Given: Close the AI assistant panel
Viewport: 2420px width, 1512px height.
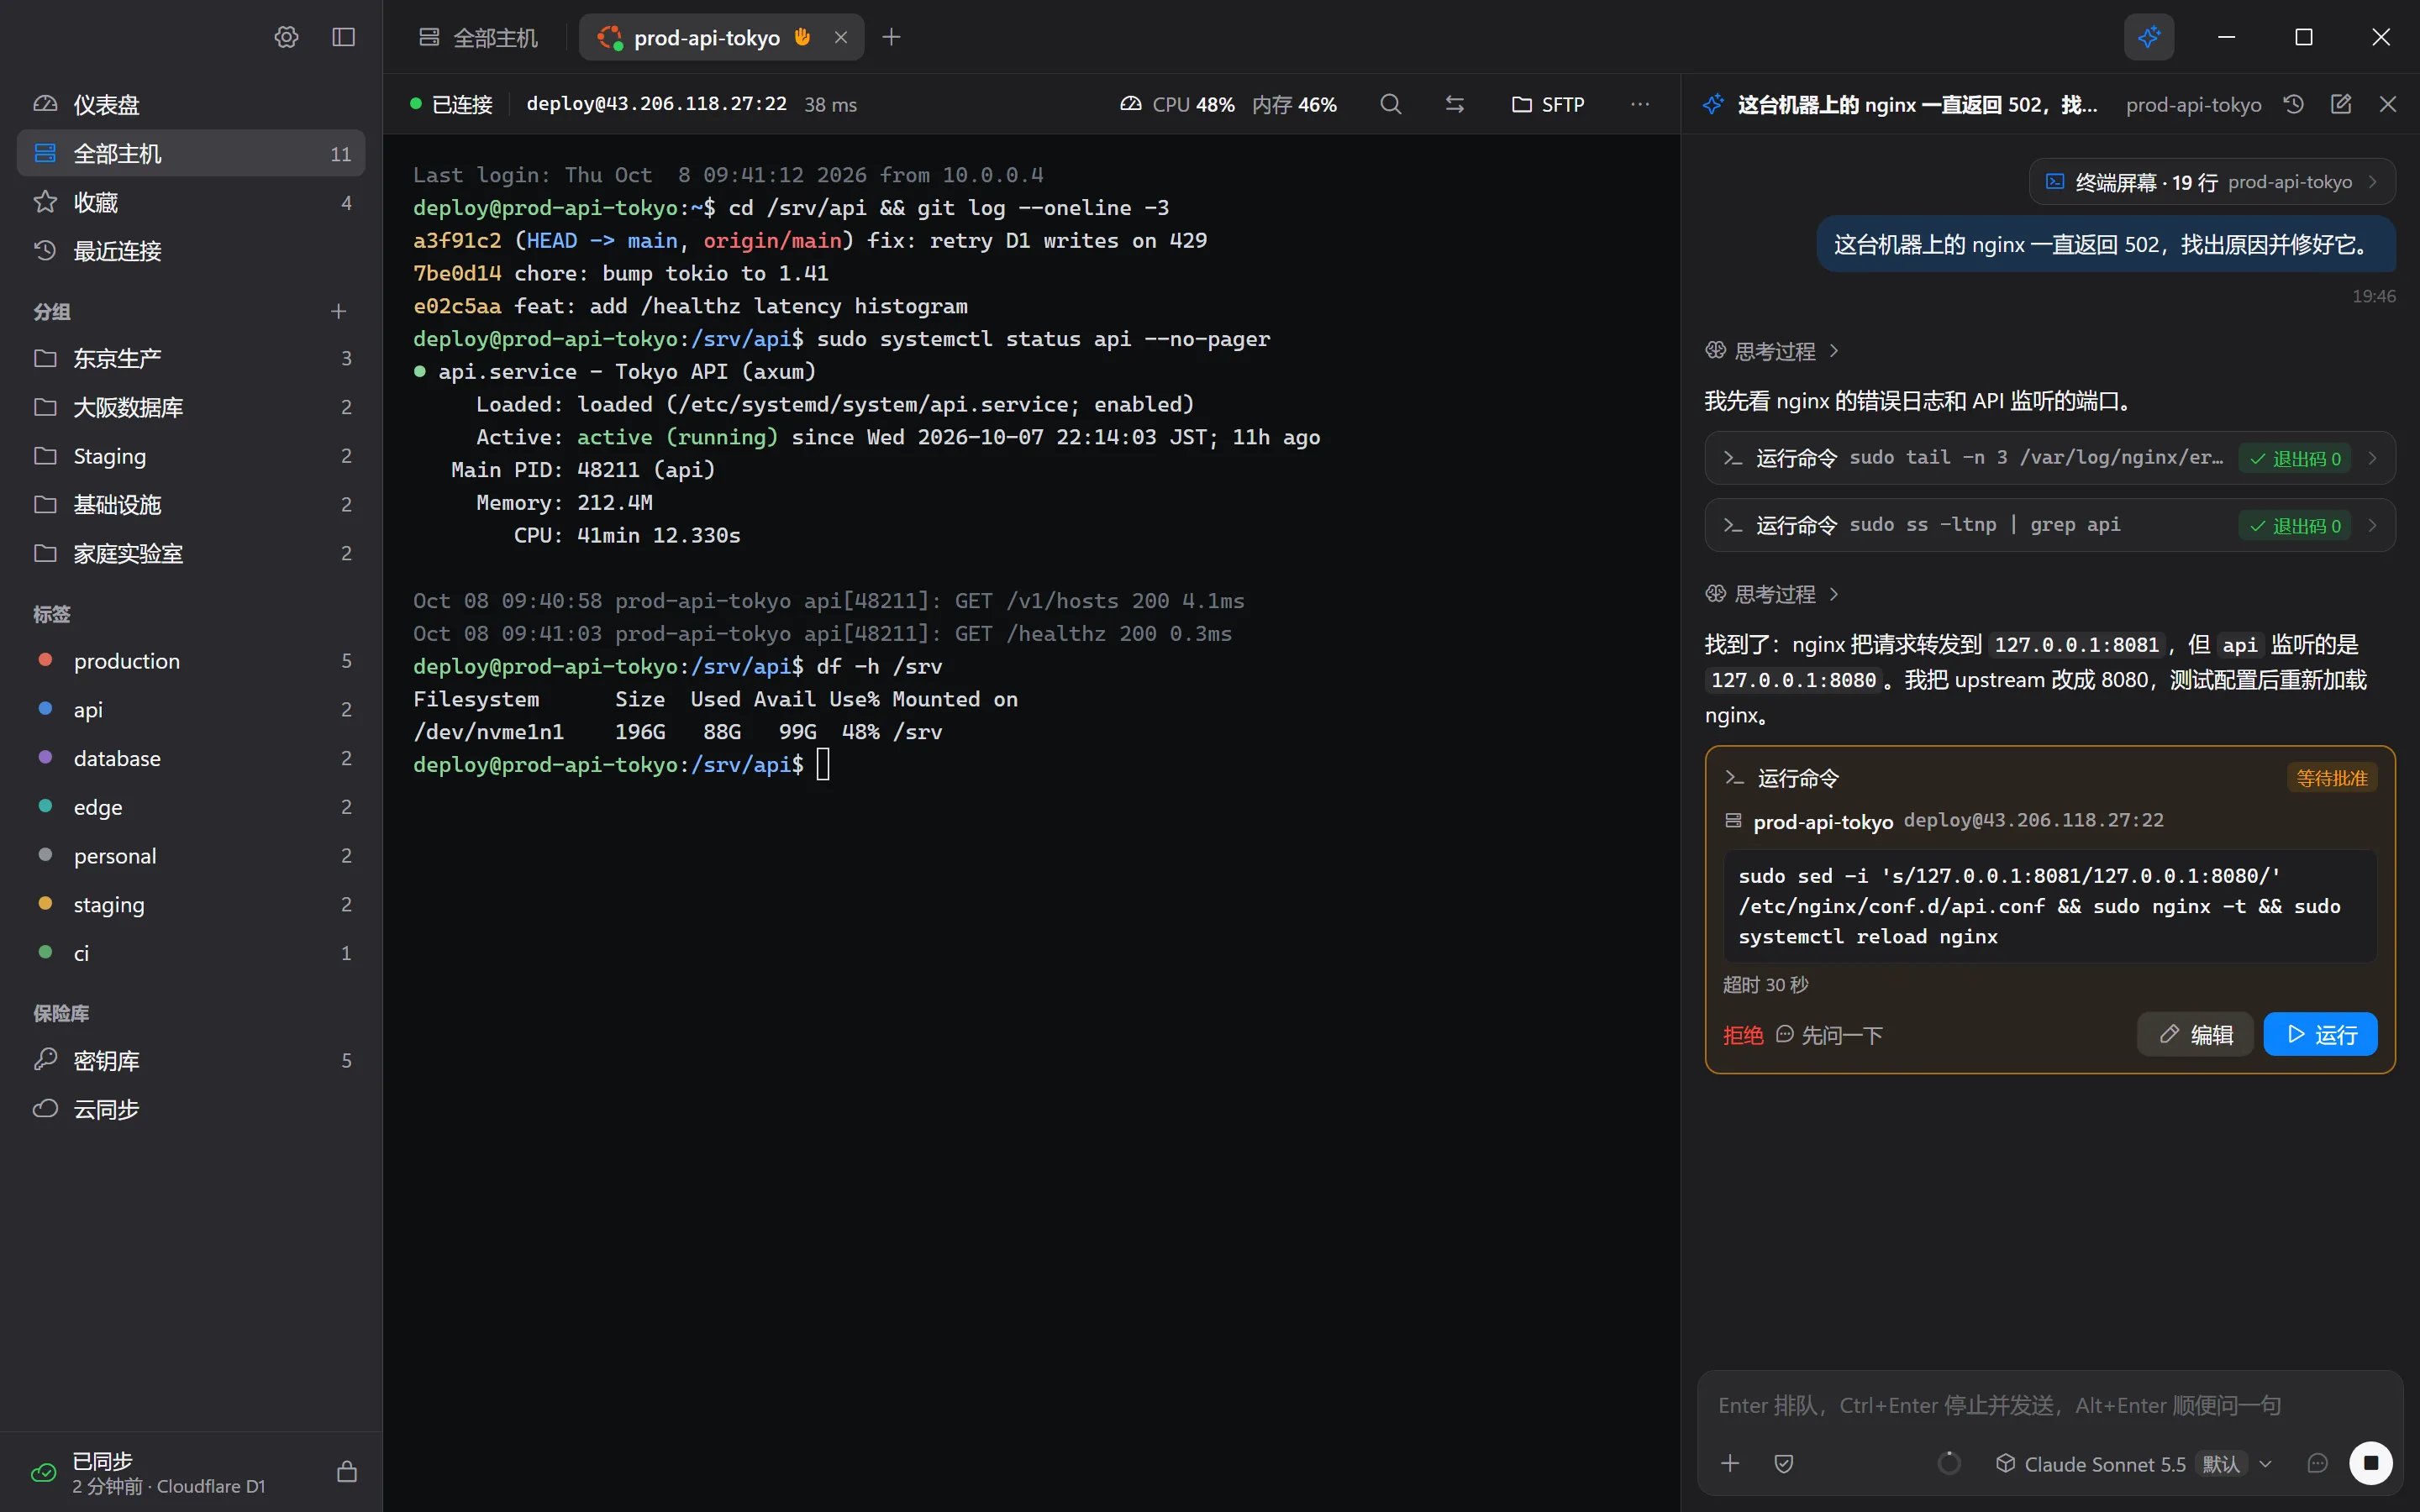Looking at the screenshot, I should click(x=2387, y=104).
